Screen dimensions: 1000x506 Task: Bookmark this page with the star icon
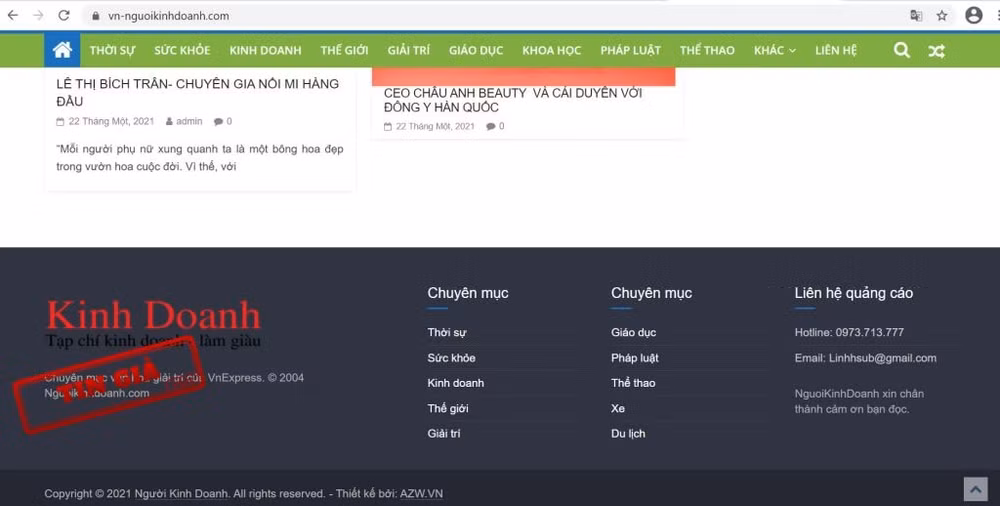click(x=942, y=16)
